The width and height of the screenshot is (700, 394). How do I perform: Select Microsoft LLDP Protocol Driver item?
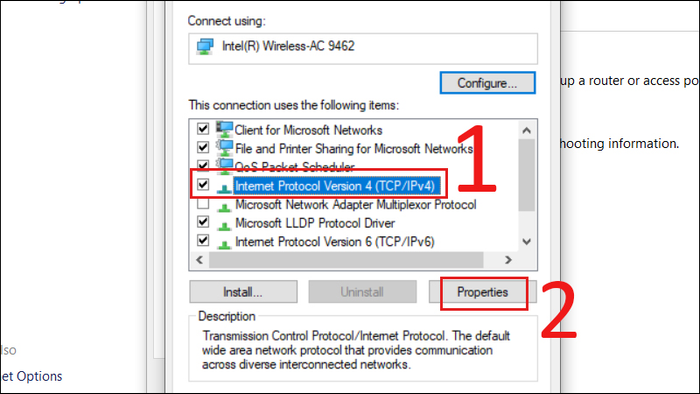(x=315, y=223)
